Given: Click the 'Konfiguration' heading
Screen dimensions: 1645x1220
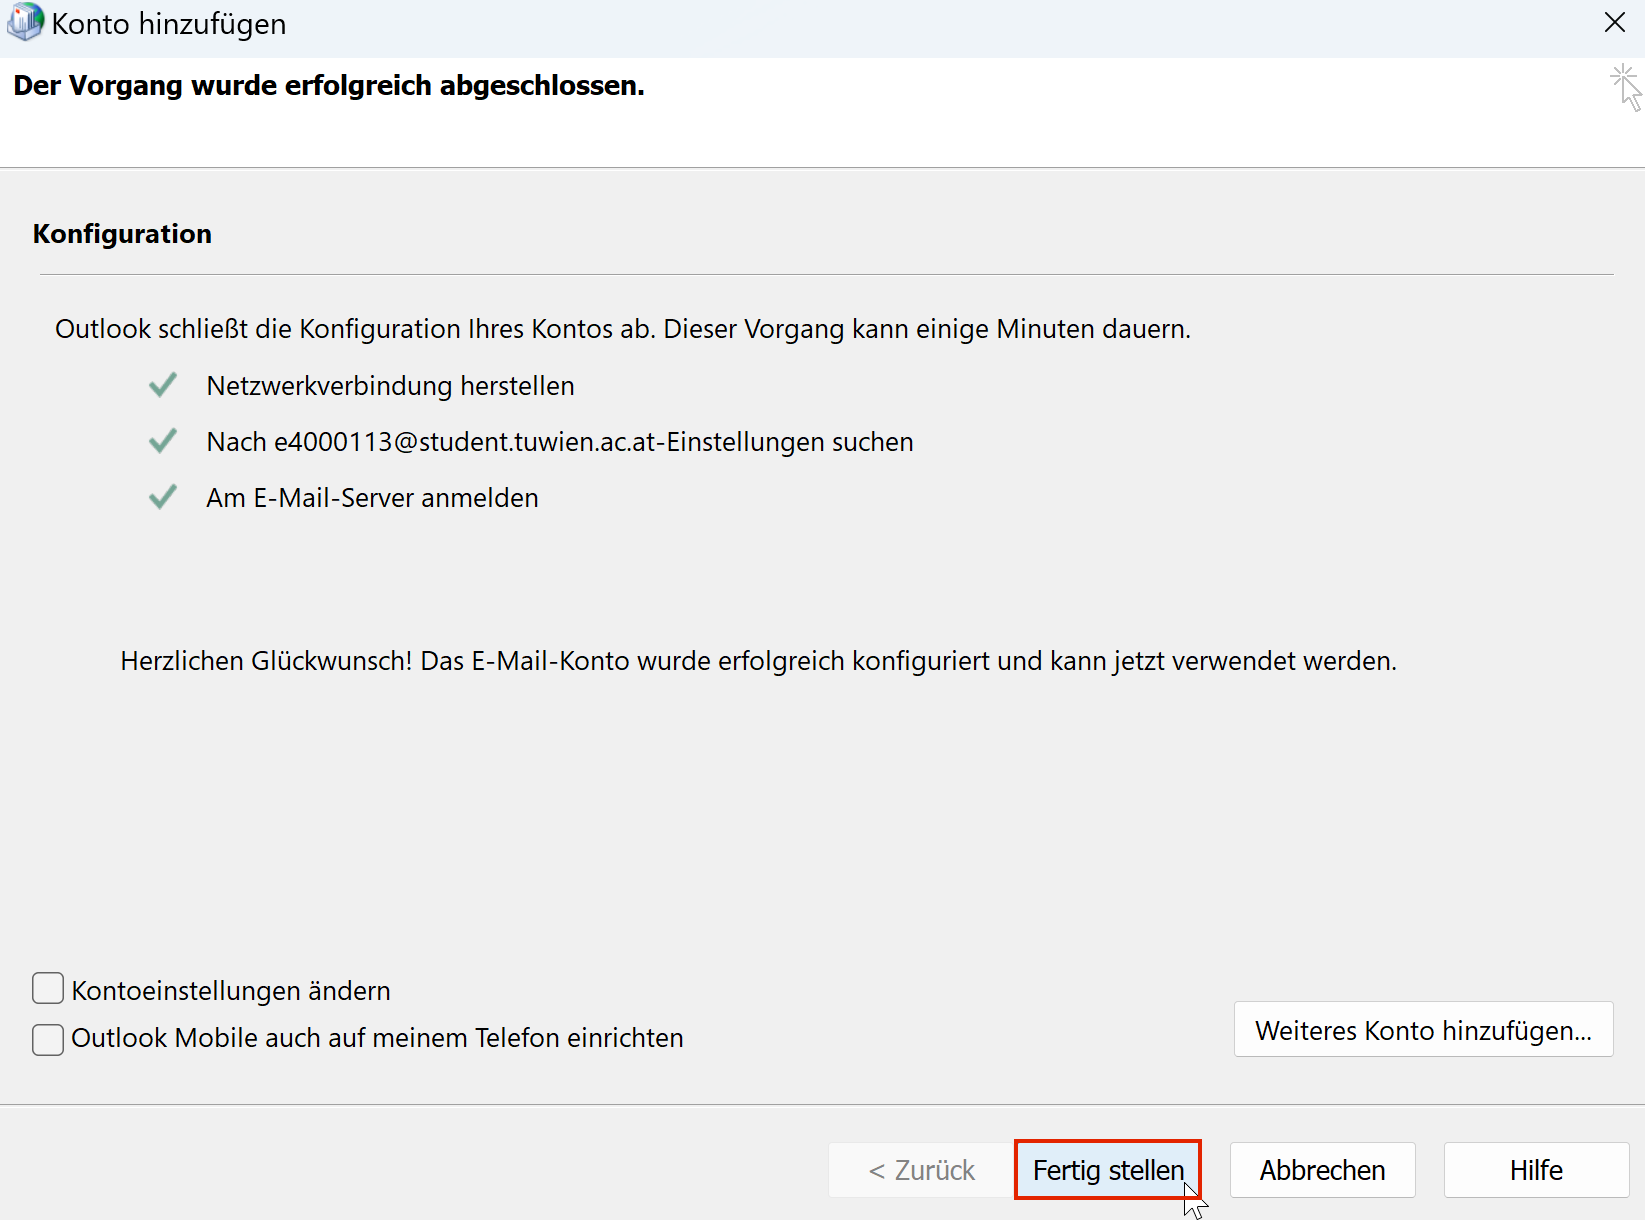Looking at the screenshot, I should click(122, 234).
